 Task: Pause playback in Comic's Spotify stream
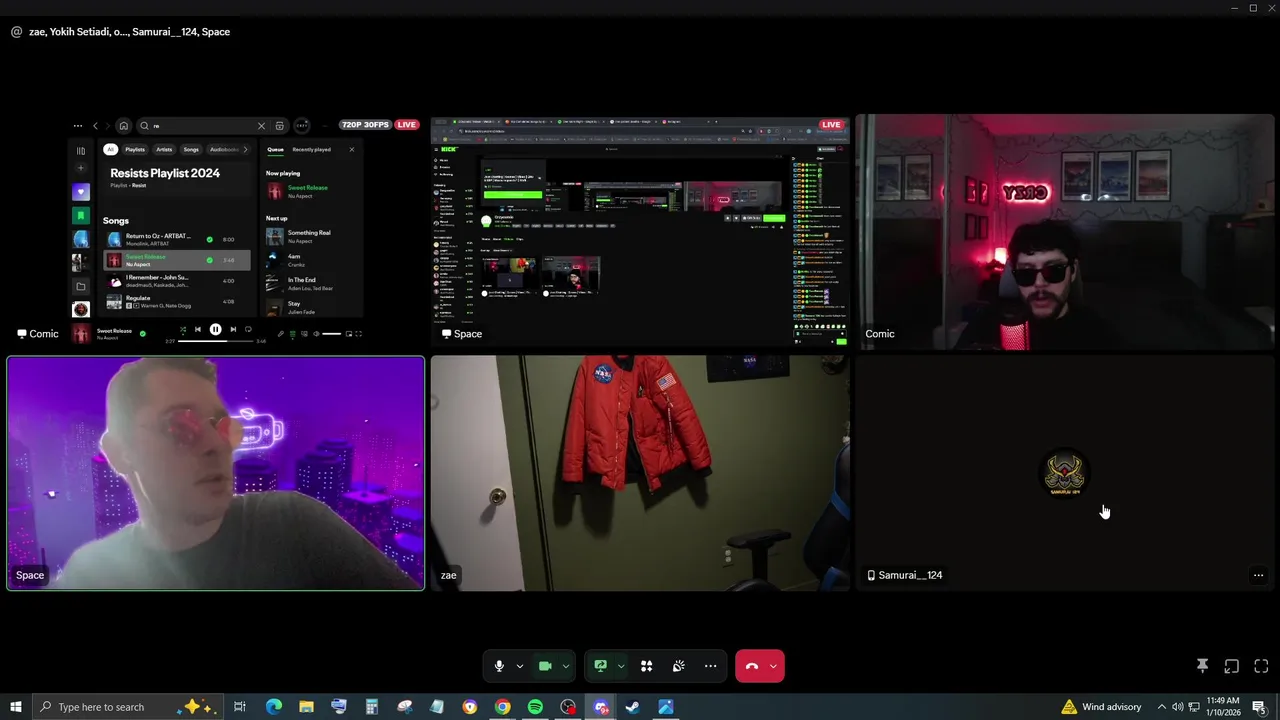pos(215,329)
